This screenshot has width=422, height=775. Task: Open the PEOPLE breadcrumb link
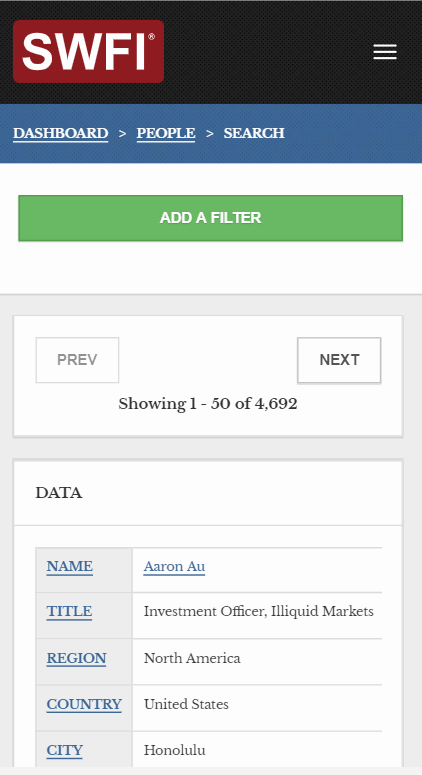pos(166,133)
